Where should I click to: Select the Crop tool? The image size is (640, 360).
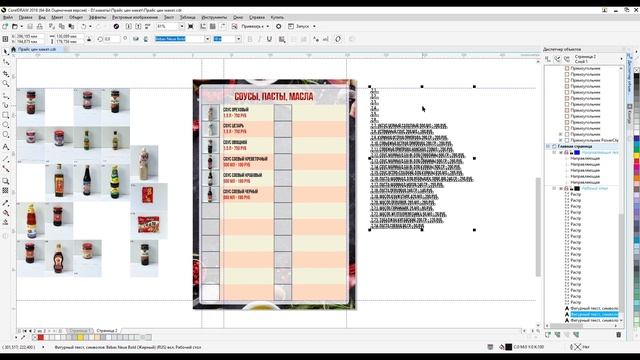(6, 73)
